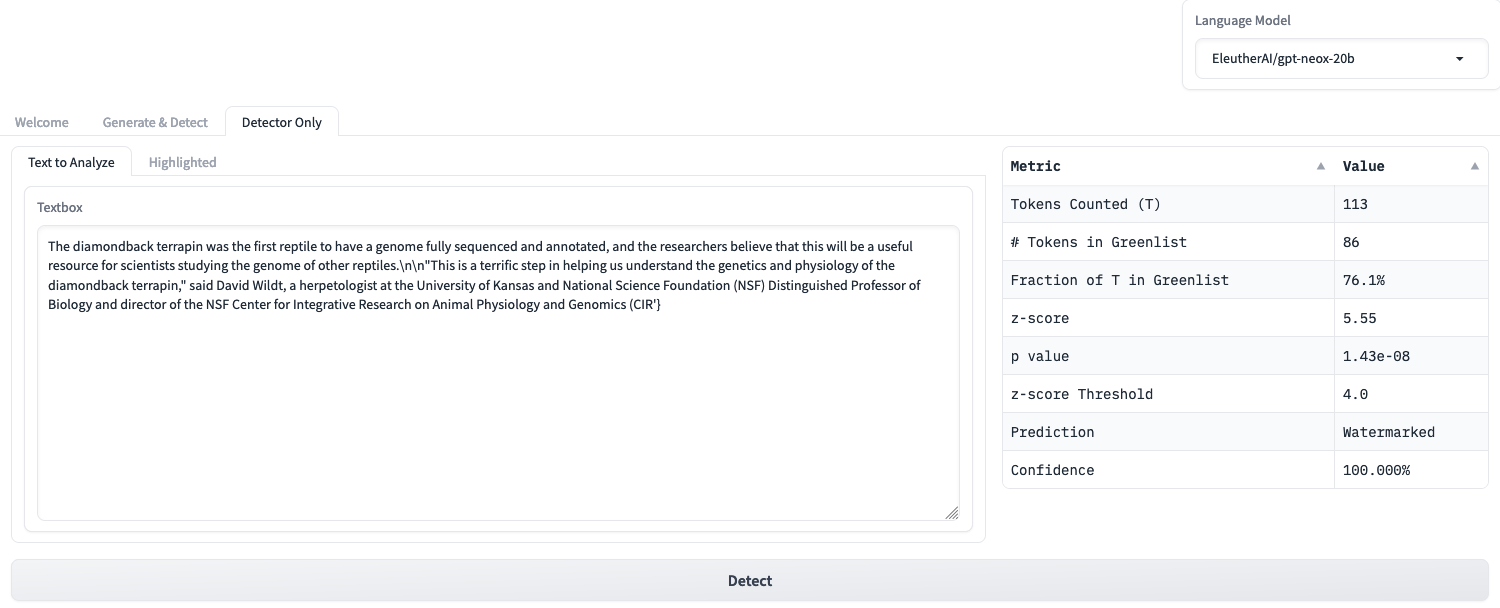Click the z-score value 5.55 cell

click(1411, 318)
